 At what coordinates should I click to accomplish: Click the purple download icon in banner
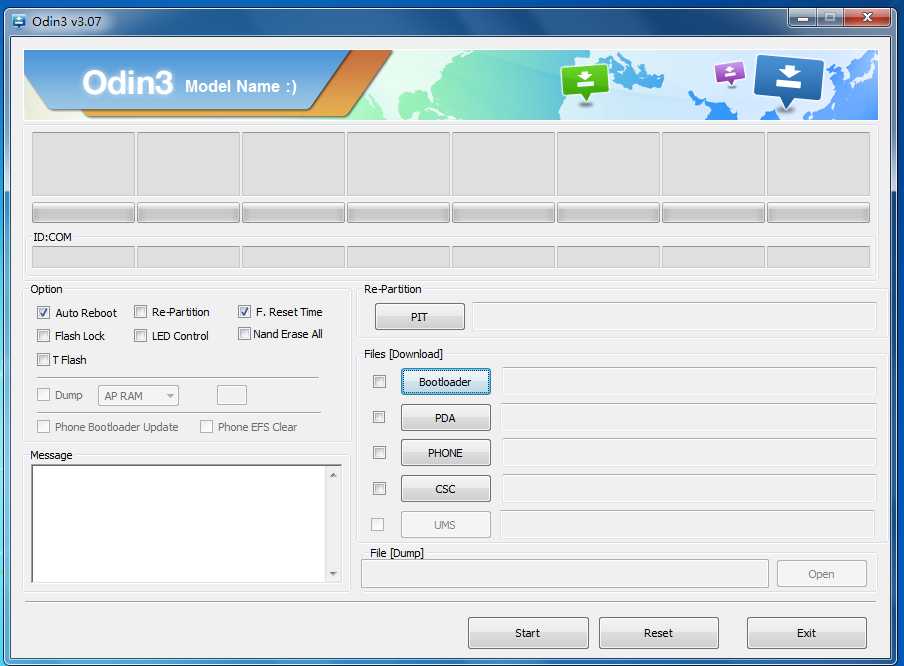coord(729,73)
